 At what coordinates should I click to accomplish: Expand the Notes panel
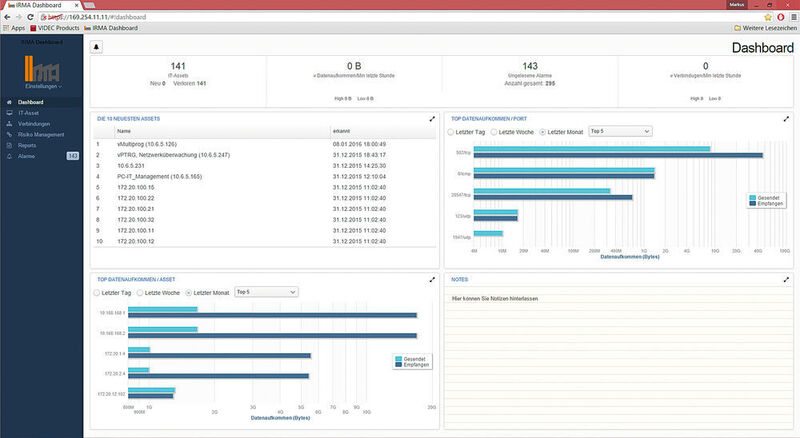pos(786,280)
